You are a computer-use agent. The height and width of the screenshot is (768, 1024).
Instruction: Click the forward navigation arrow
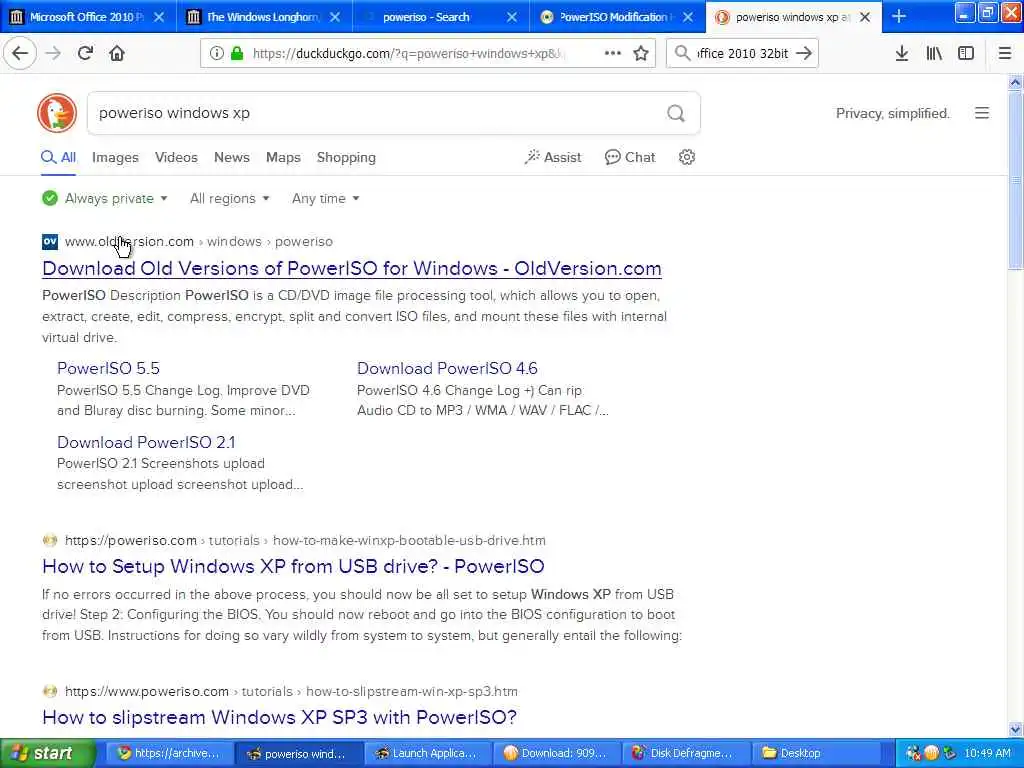point(54,54)
